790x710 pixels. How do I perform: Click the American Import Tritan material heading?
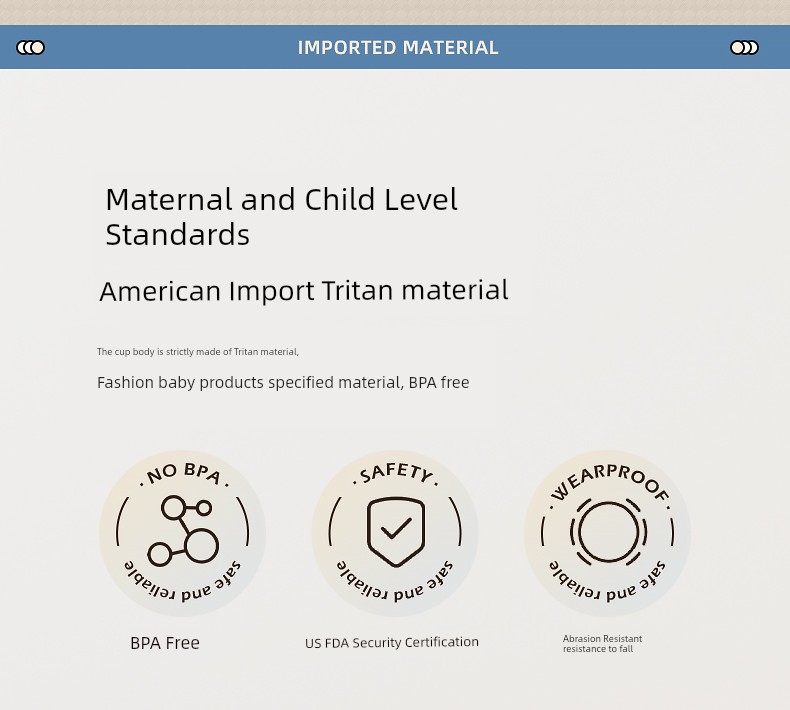click(x=304, y=291)
